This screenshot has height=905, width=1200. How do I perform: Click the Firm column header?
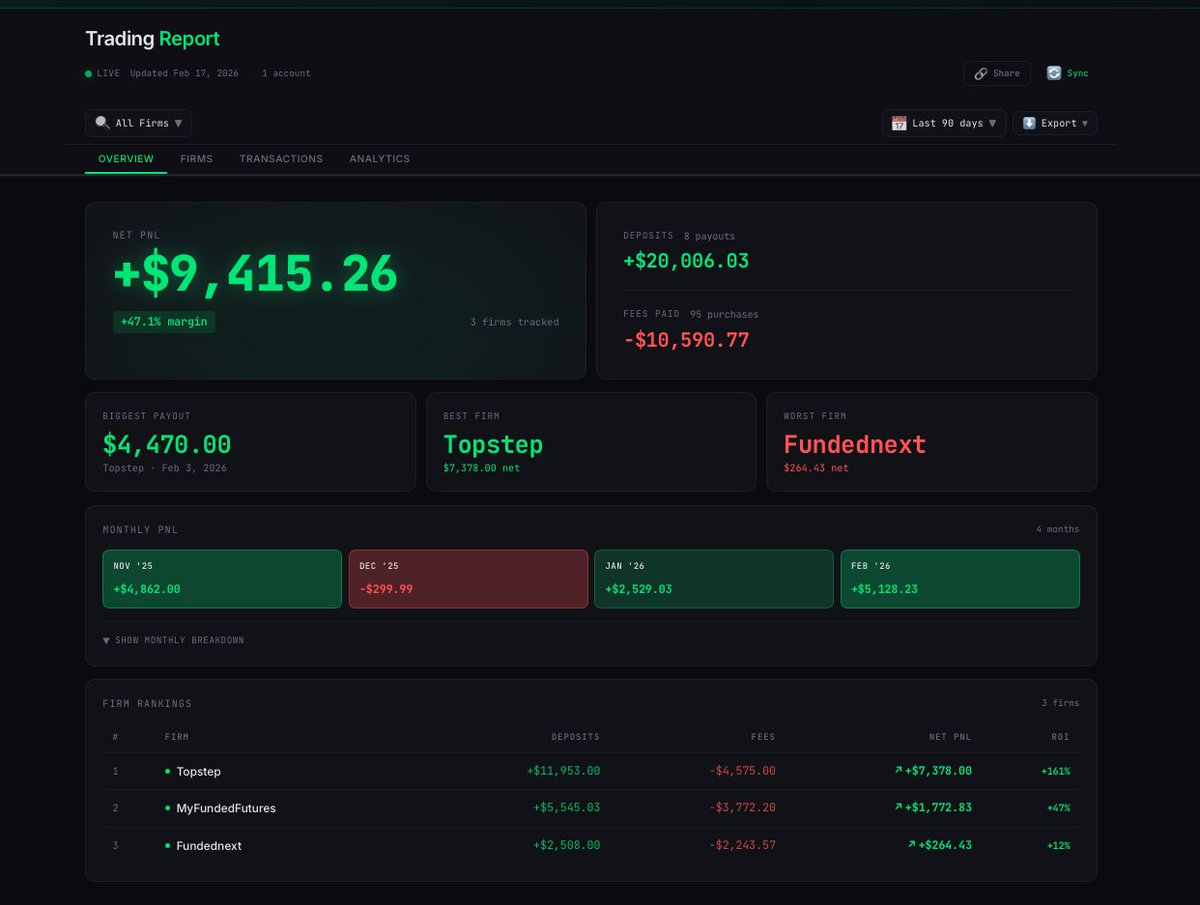click(176, 737)
